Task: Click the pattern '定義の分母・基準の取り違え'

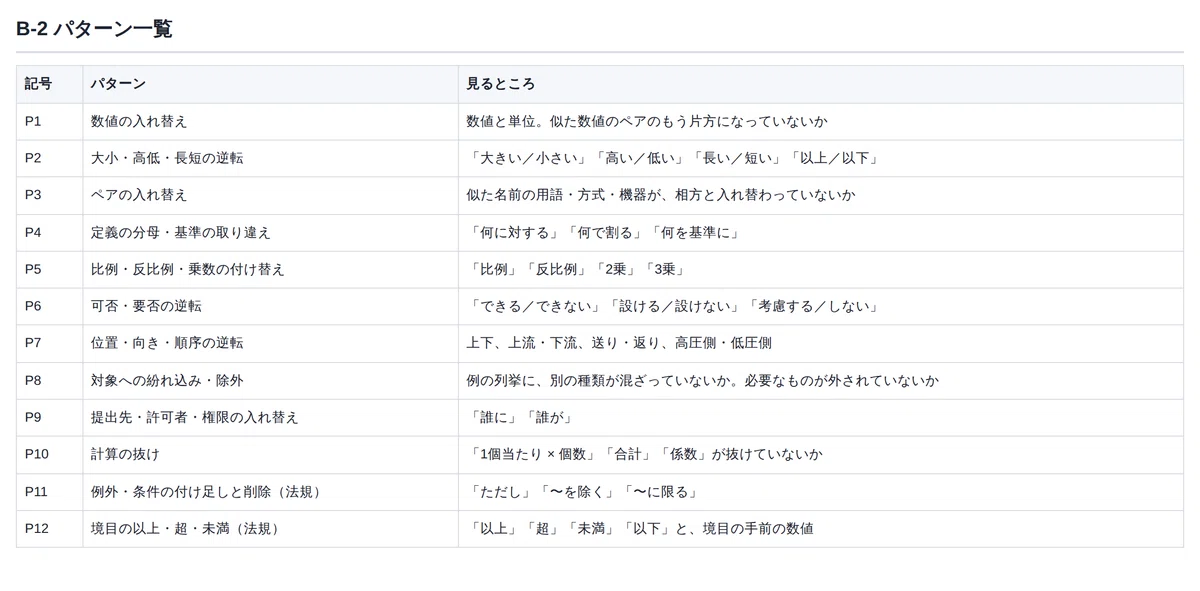Action: [181, 232]
